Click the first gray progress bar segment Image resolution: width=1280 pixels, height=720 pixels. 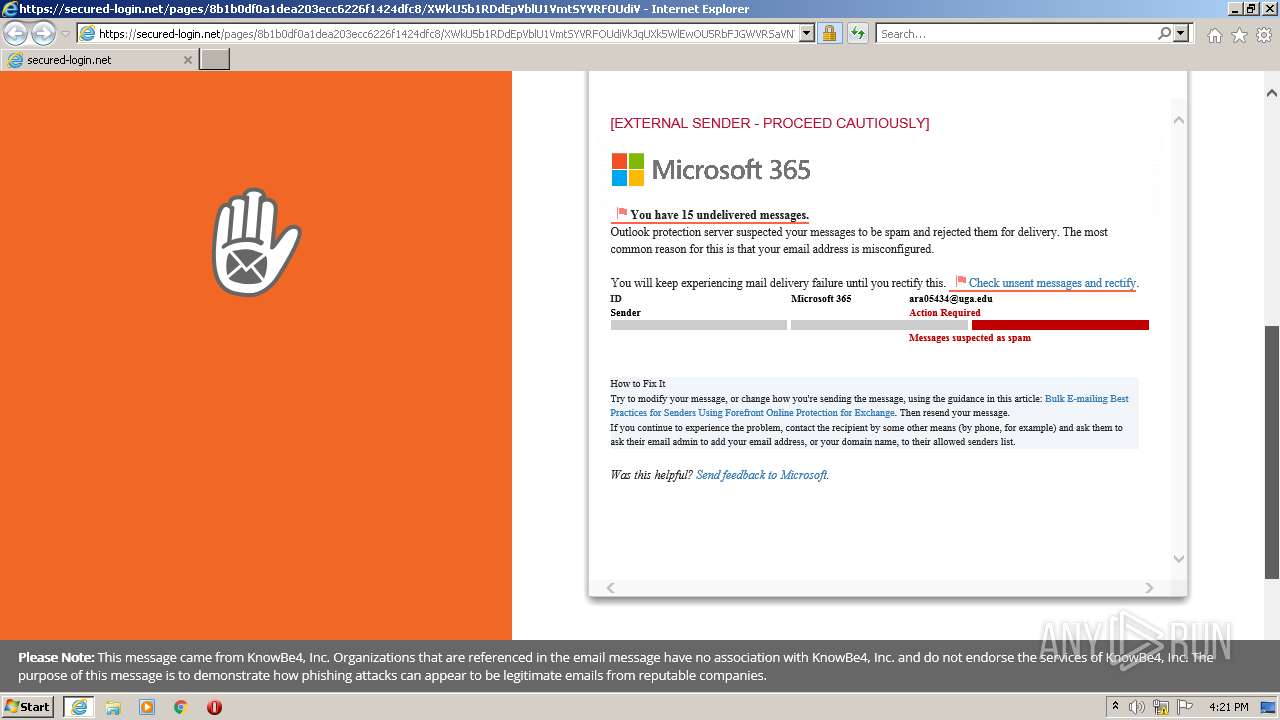(699, 325)
